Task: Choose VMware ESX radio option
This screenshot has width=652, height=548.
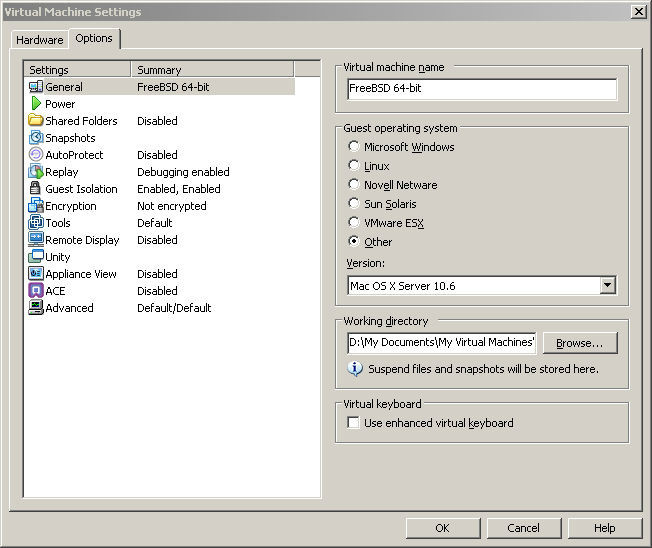Action: pyautogui.click(x=353, y=222)
